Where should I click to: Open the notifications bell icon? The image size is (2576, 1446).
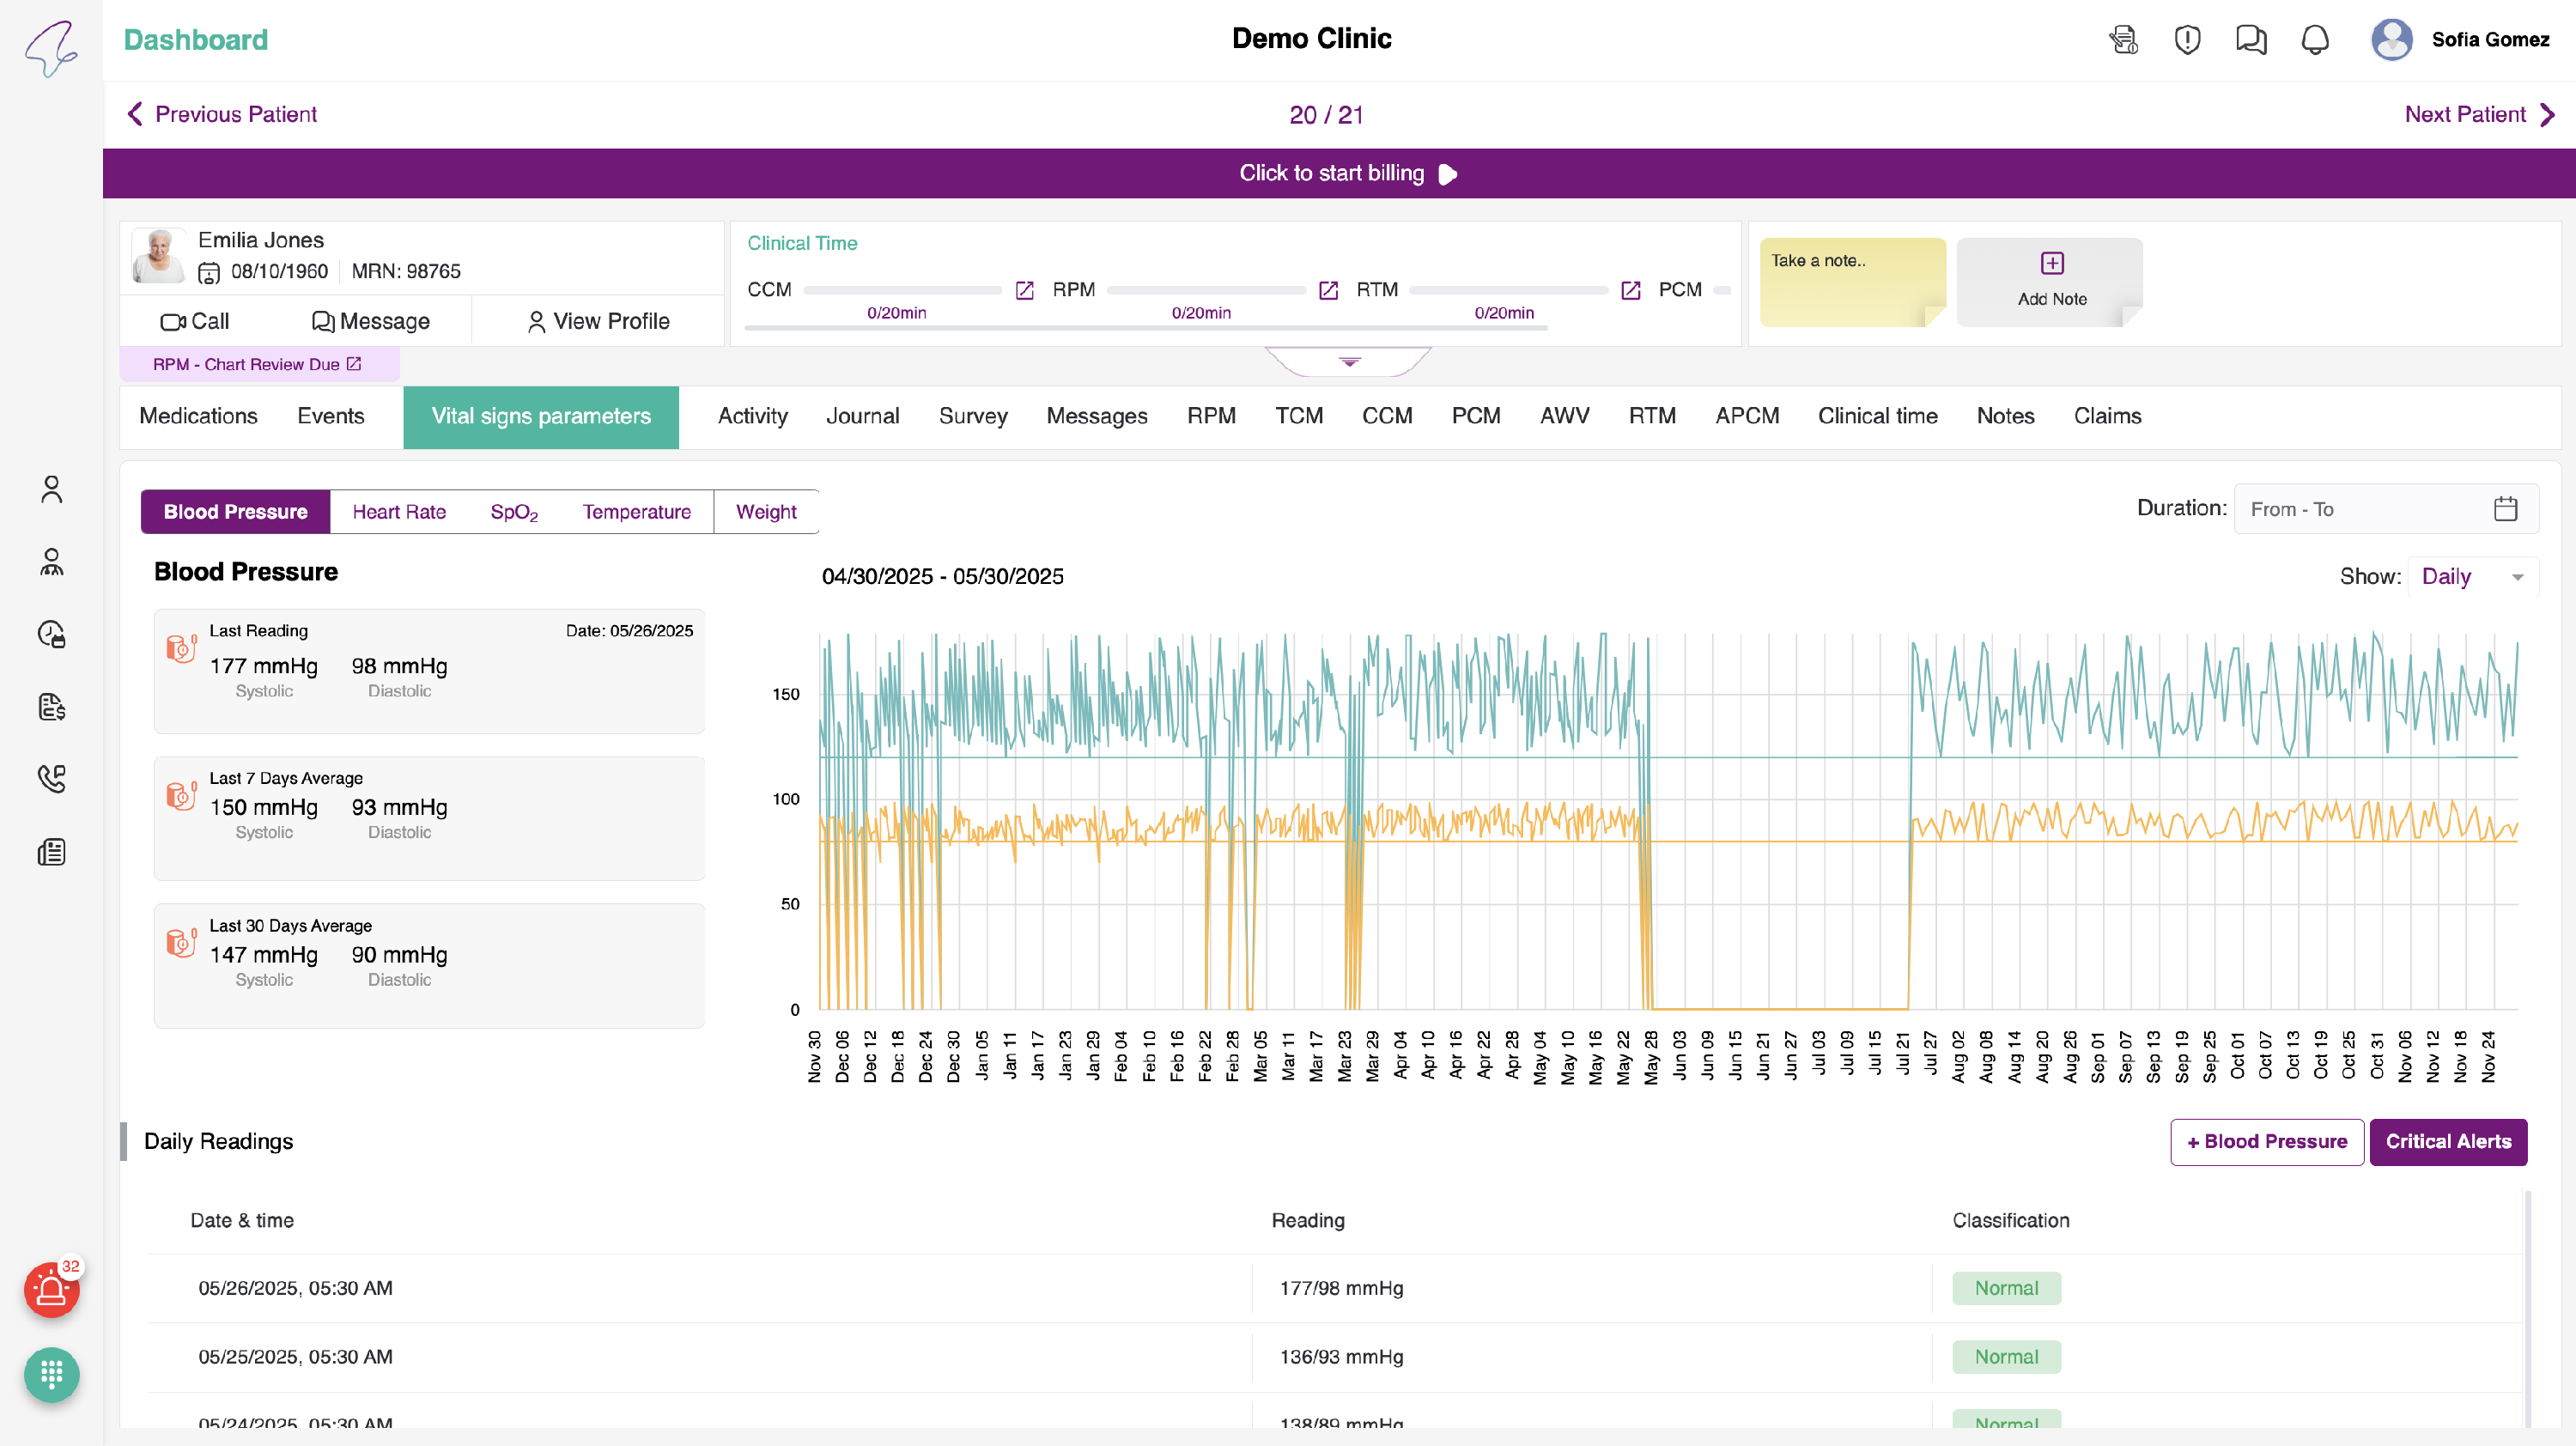point(2315,40)
